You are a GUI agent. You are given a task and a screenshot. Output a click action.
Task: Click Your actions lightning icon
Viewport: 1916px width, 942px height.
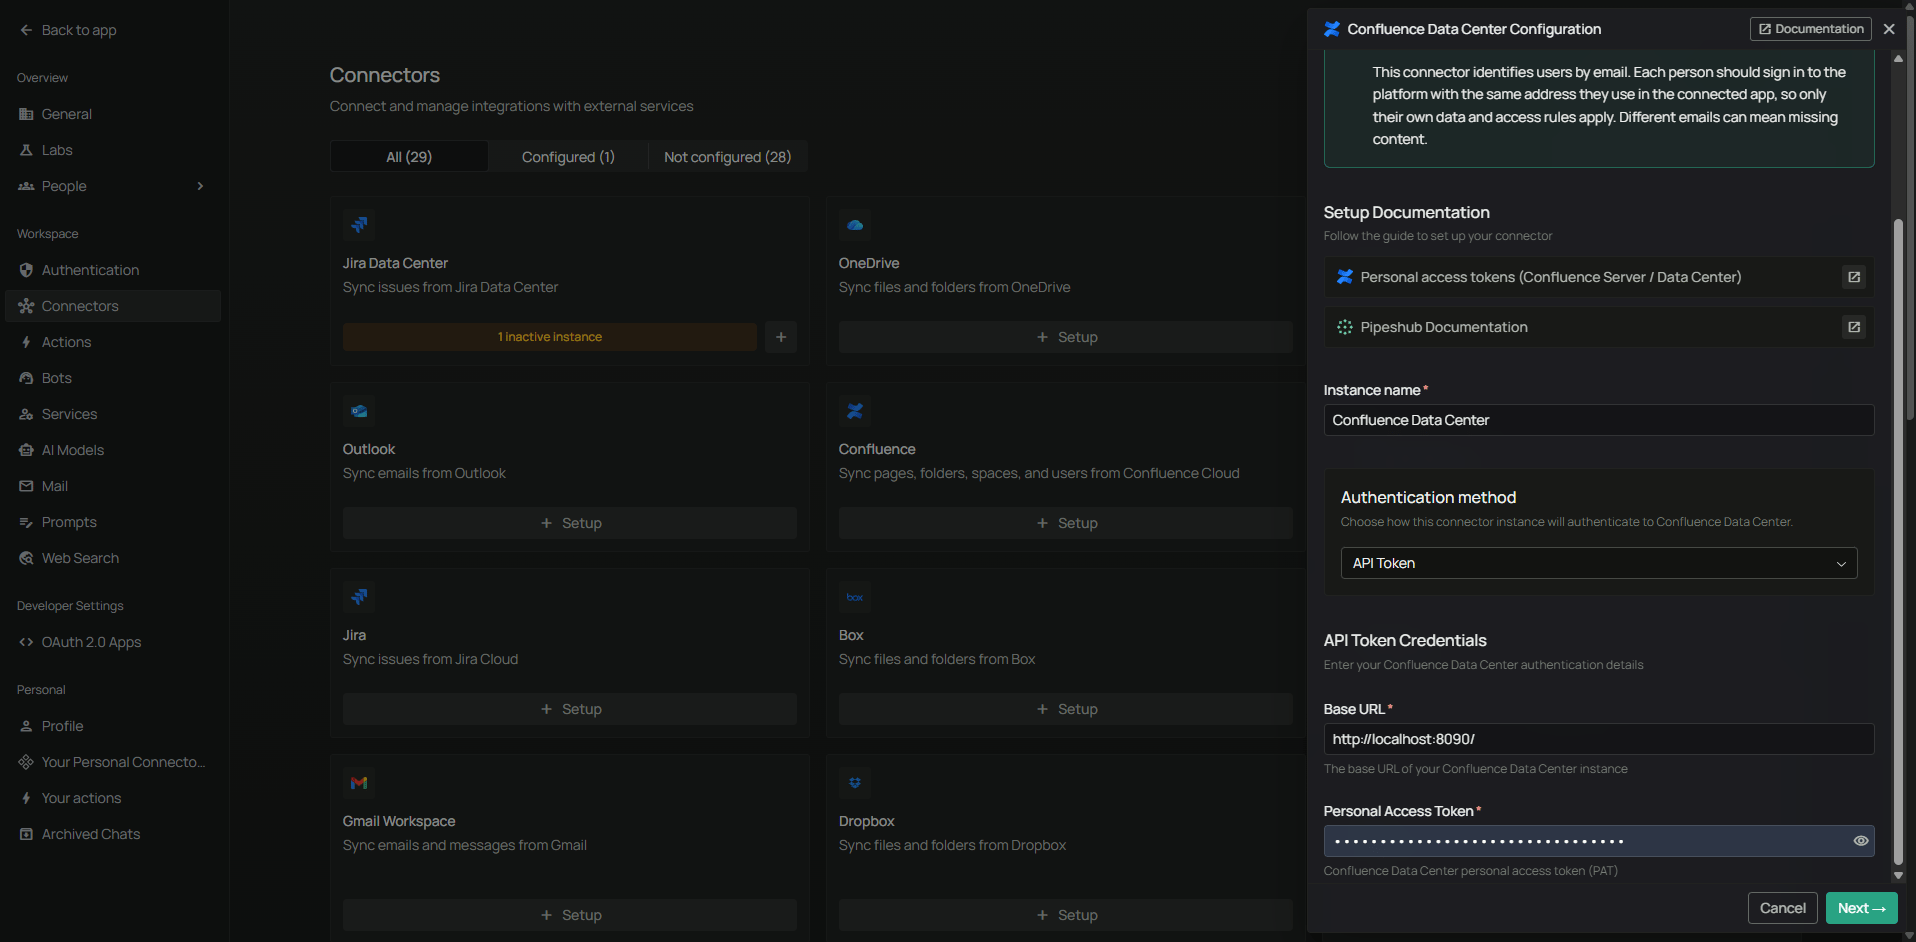(x=26, y=798)
